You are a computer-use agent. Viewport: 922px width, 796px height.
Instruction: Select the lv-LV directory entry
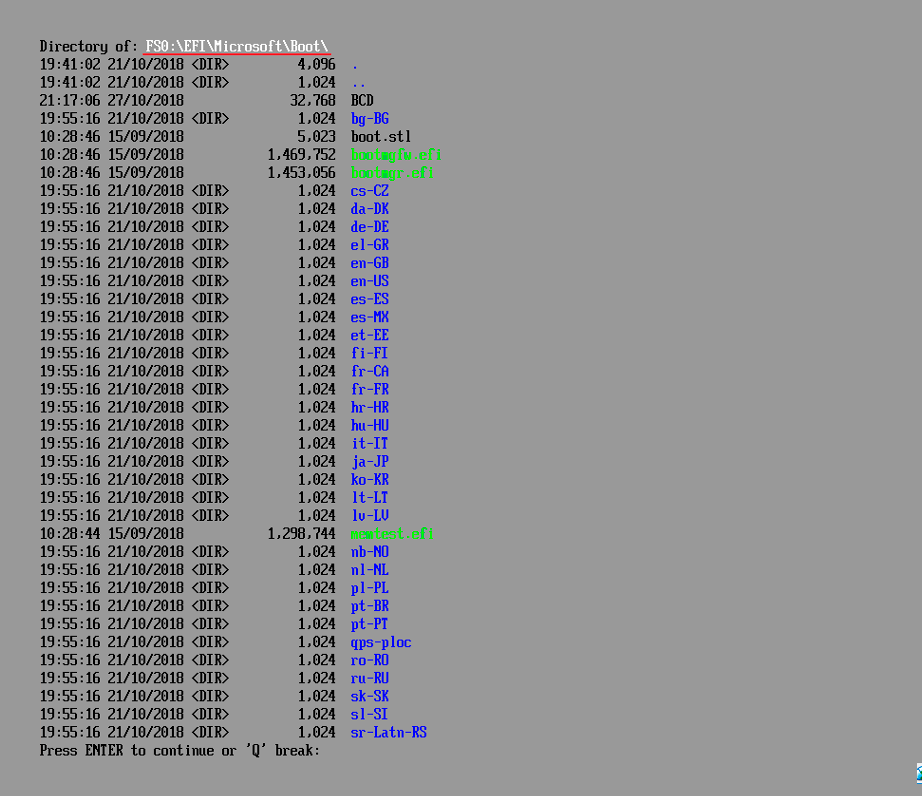tap(370, 516)
